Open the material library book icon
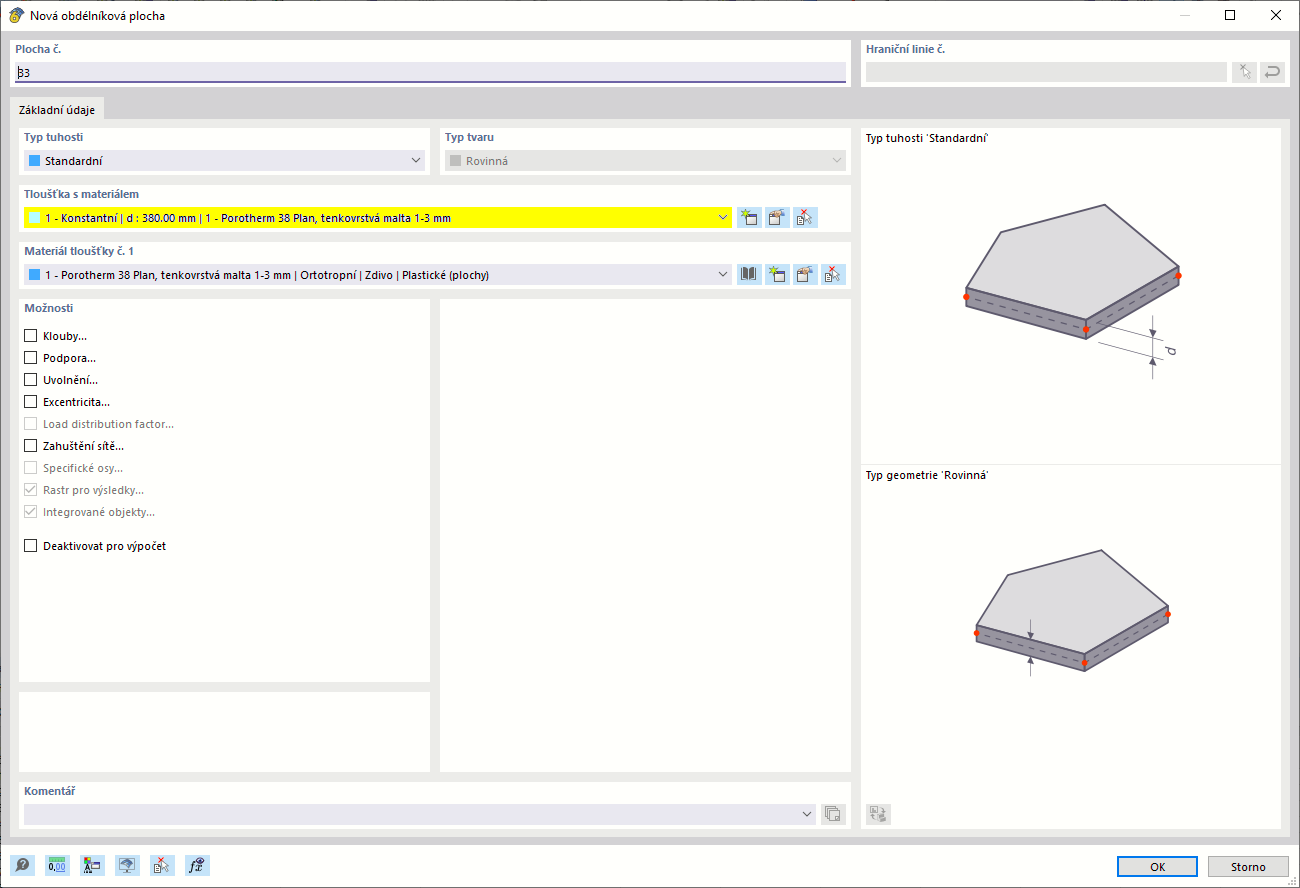The image size is (1300, 888). click(x=749, y=275)
